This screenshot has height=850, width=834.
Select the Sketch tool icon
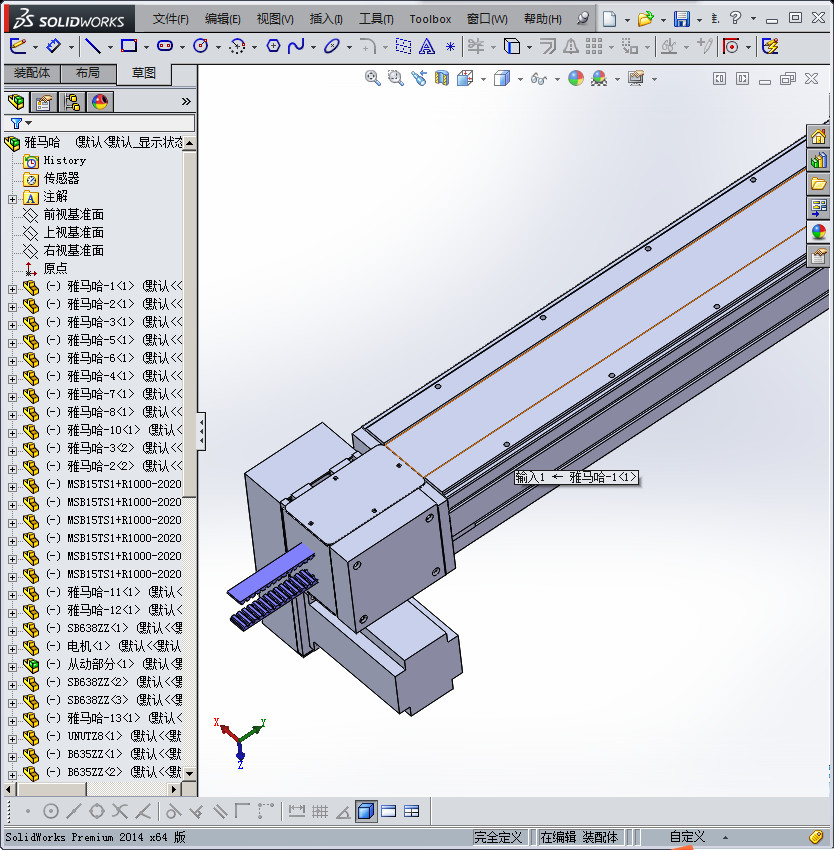pos(18,46)
